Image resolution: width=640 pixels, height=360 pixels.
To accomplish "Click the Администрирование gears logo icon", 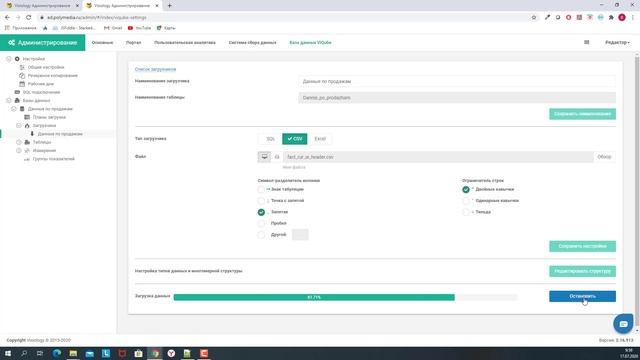I will 11,42.
